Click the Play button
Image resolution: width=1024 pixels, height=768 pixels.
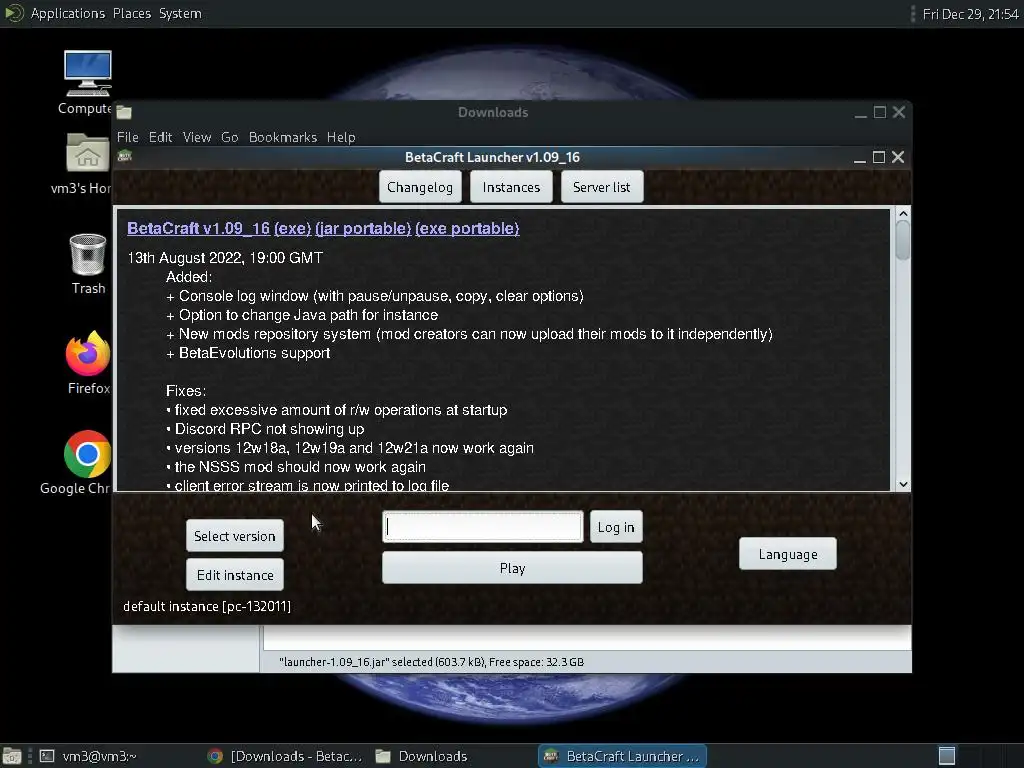point(512,568)
